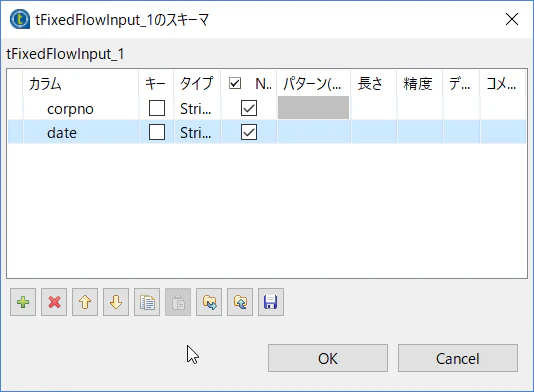Click the tFixedFlowInput_1 schema label

65,54
